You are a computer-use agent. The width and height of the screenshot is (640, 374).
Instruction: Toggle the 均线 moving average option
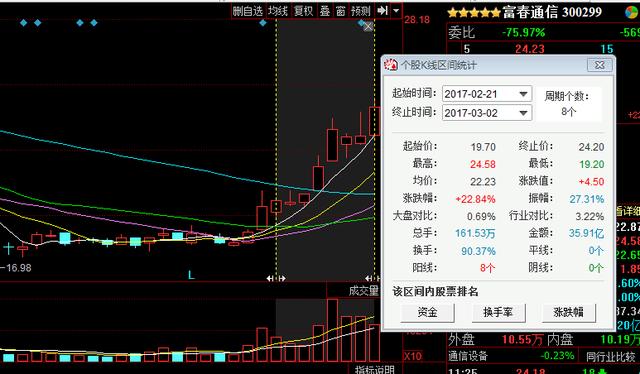click(x=278, y=11)
